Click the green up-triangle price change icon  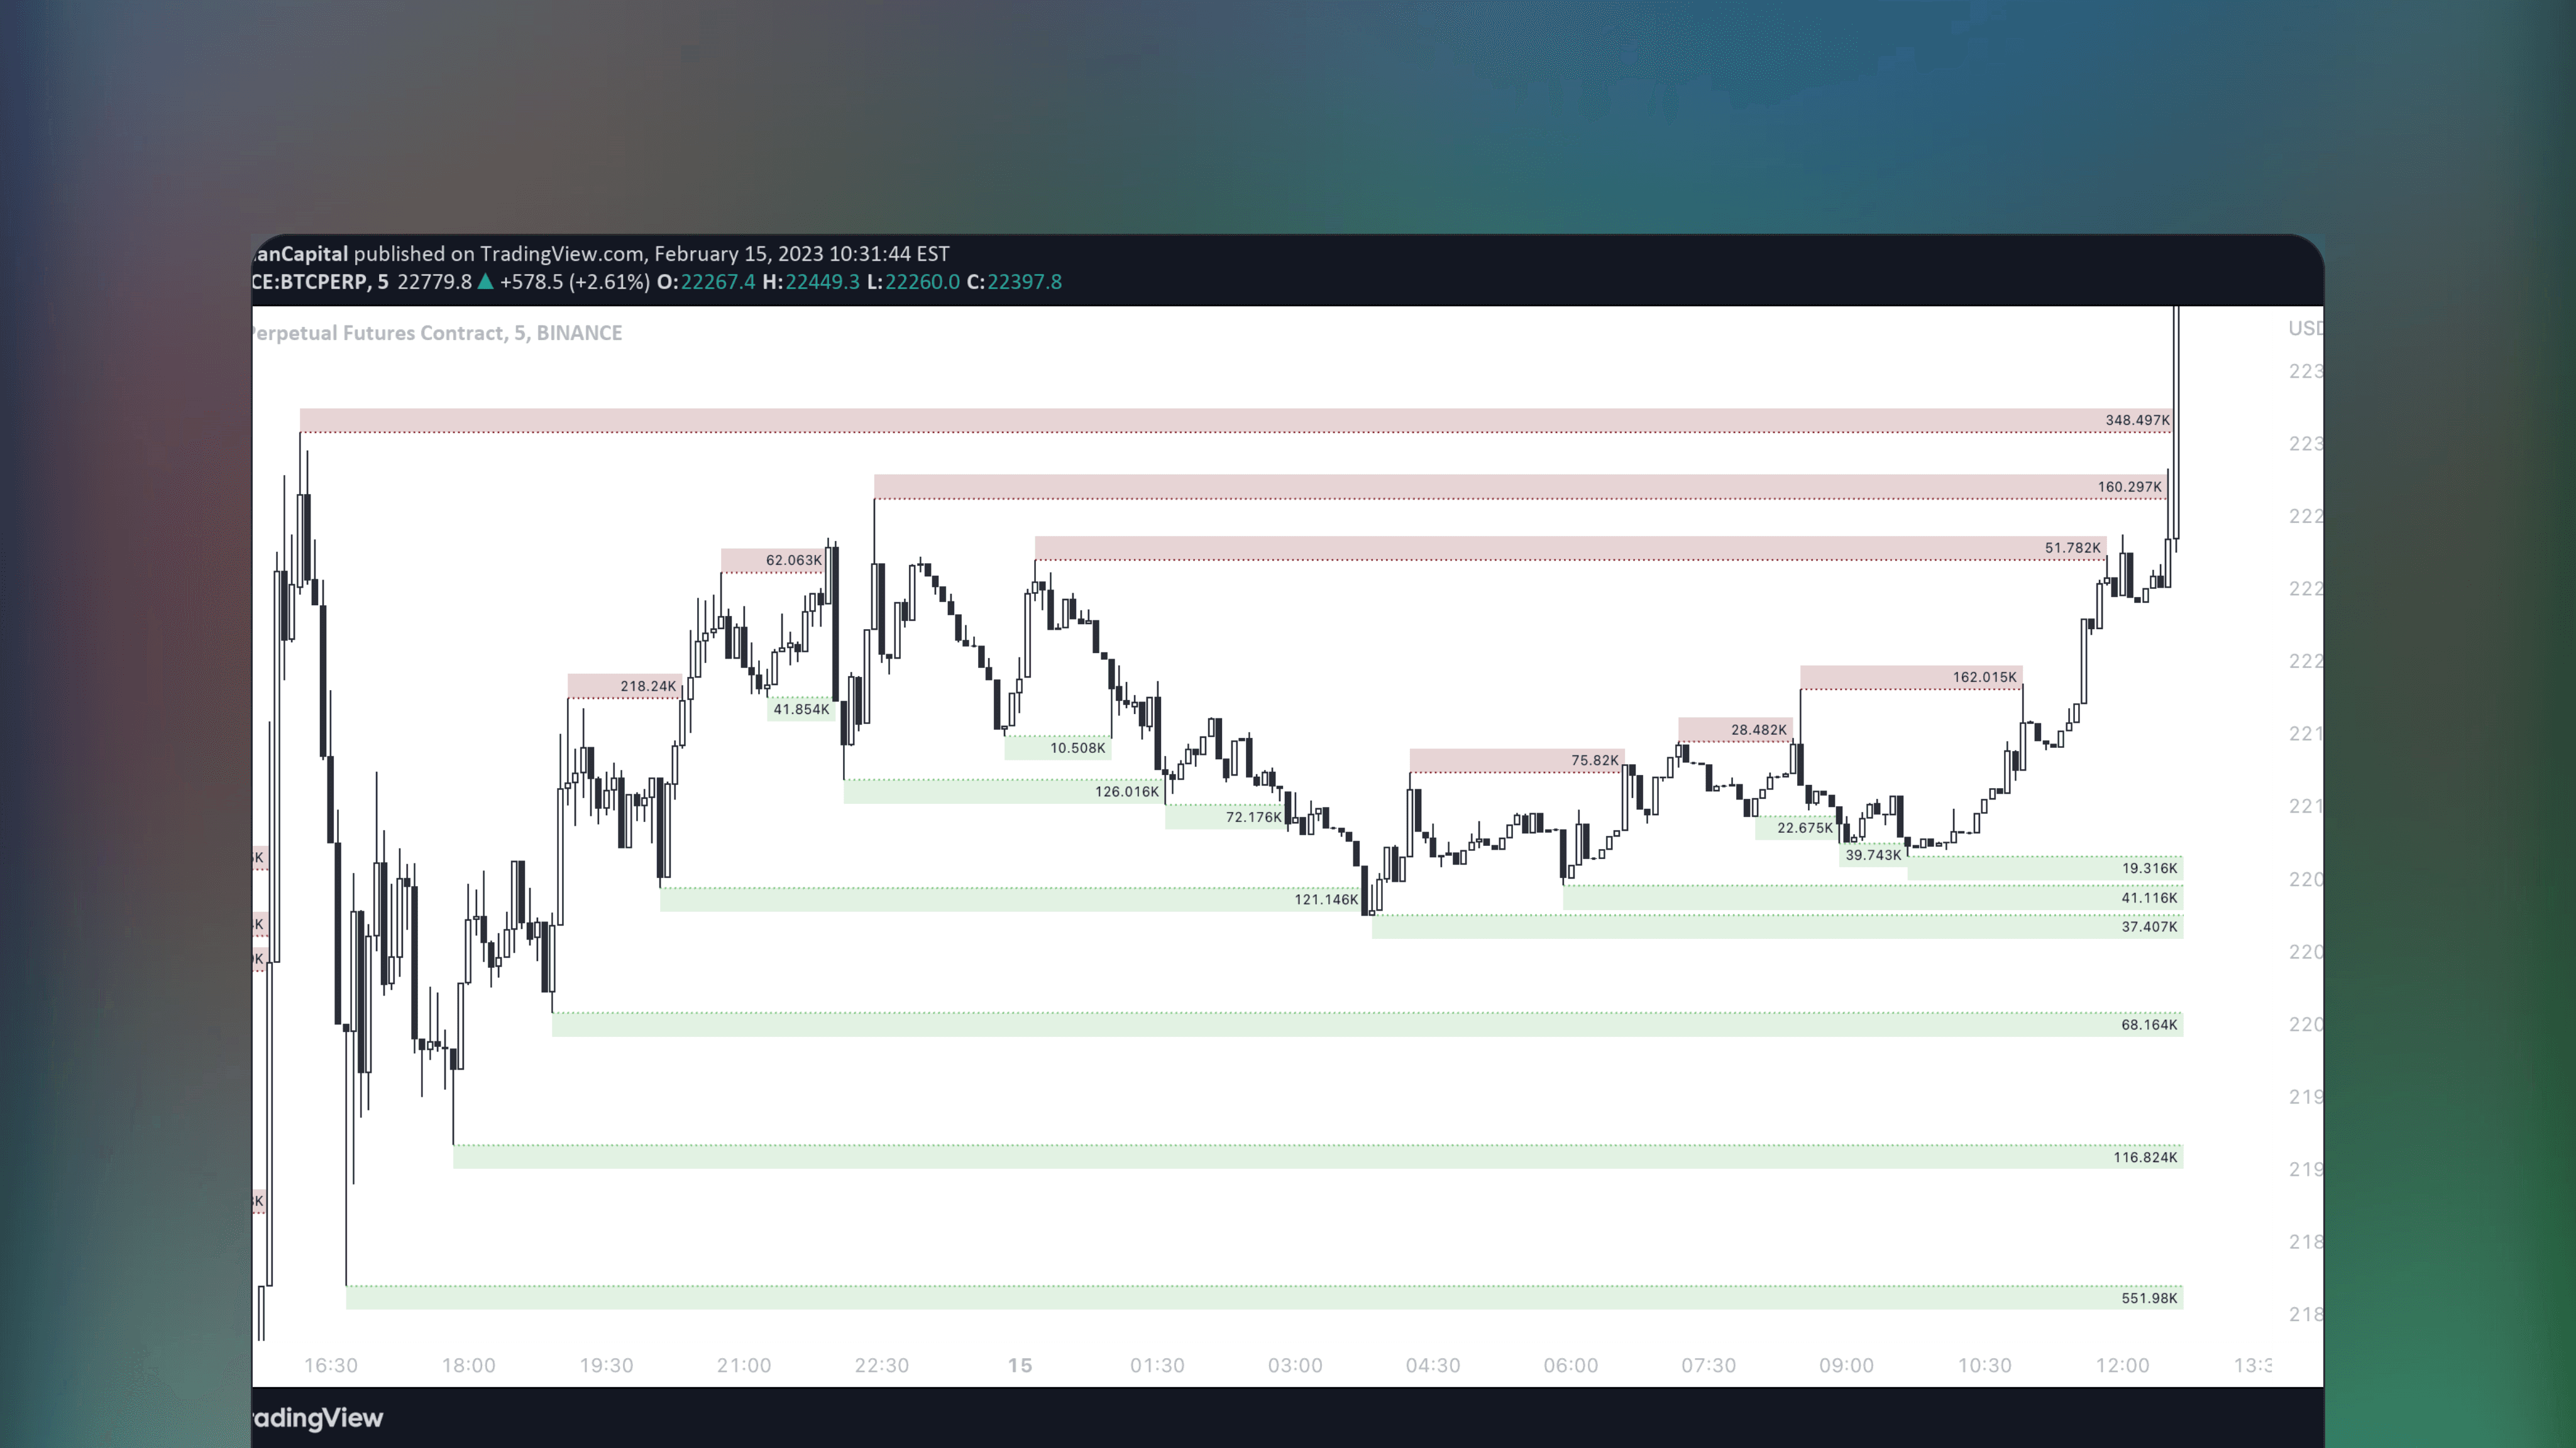pyautogui.click(x=486, y=282)
